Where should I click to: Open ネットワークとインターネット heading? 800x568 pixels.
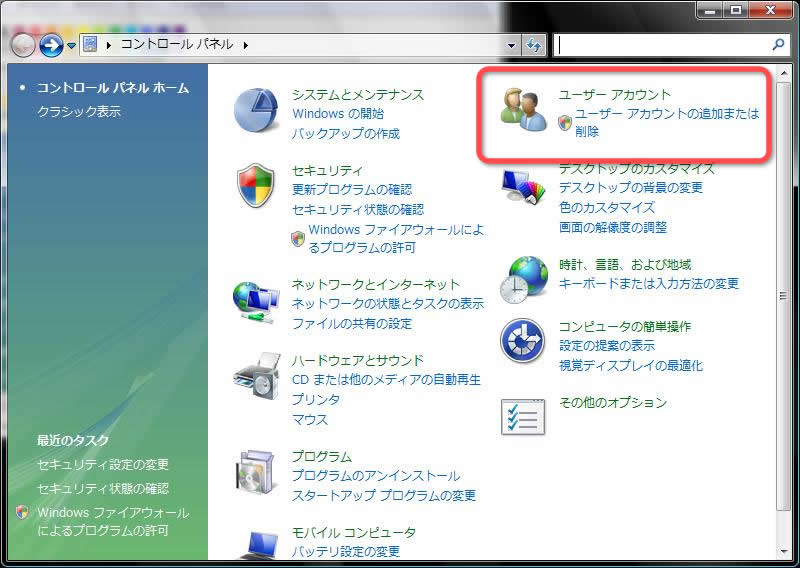tap(376, 284)
